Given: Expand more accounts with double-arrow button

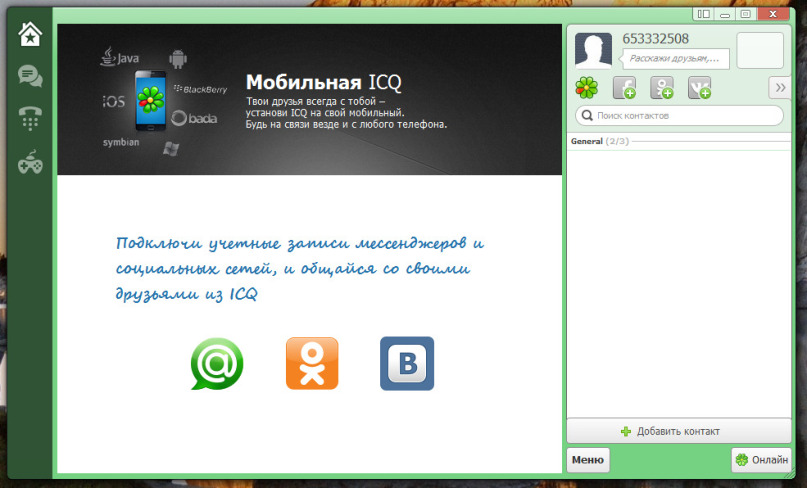Looking at the screenshot, I should click(780, 88).
